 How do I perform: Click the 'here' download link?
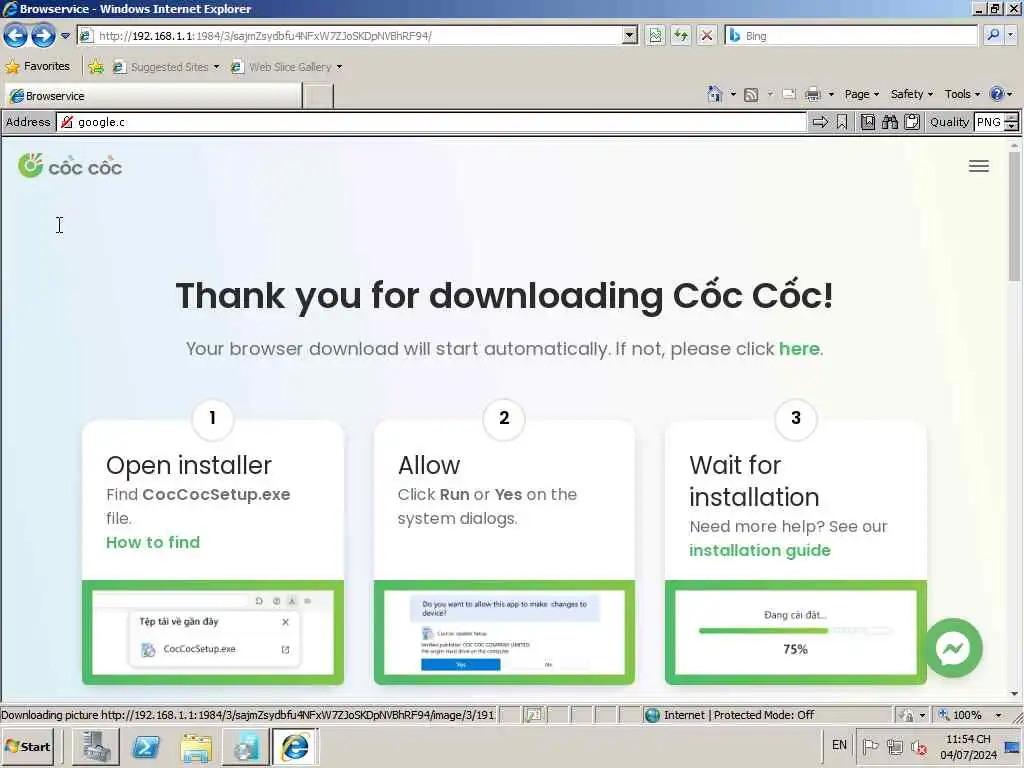pyautogui.click(x=799, y=348)
